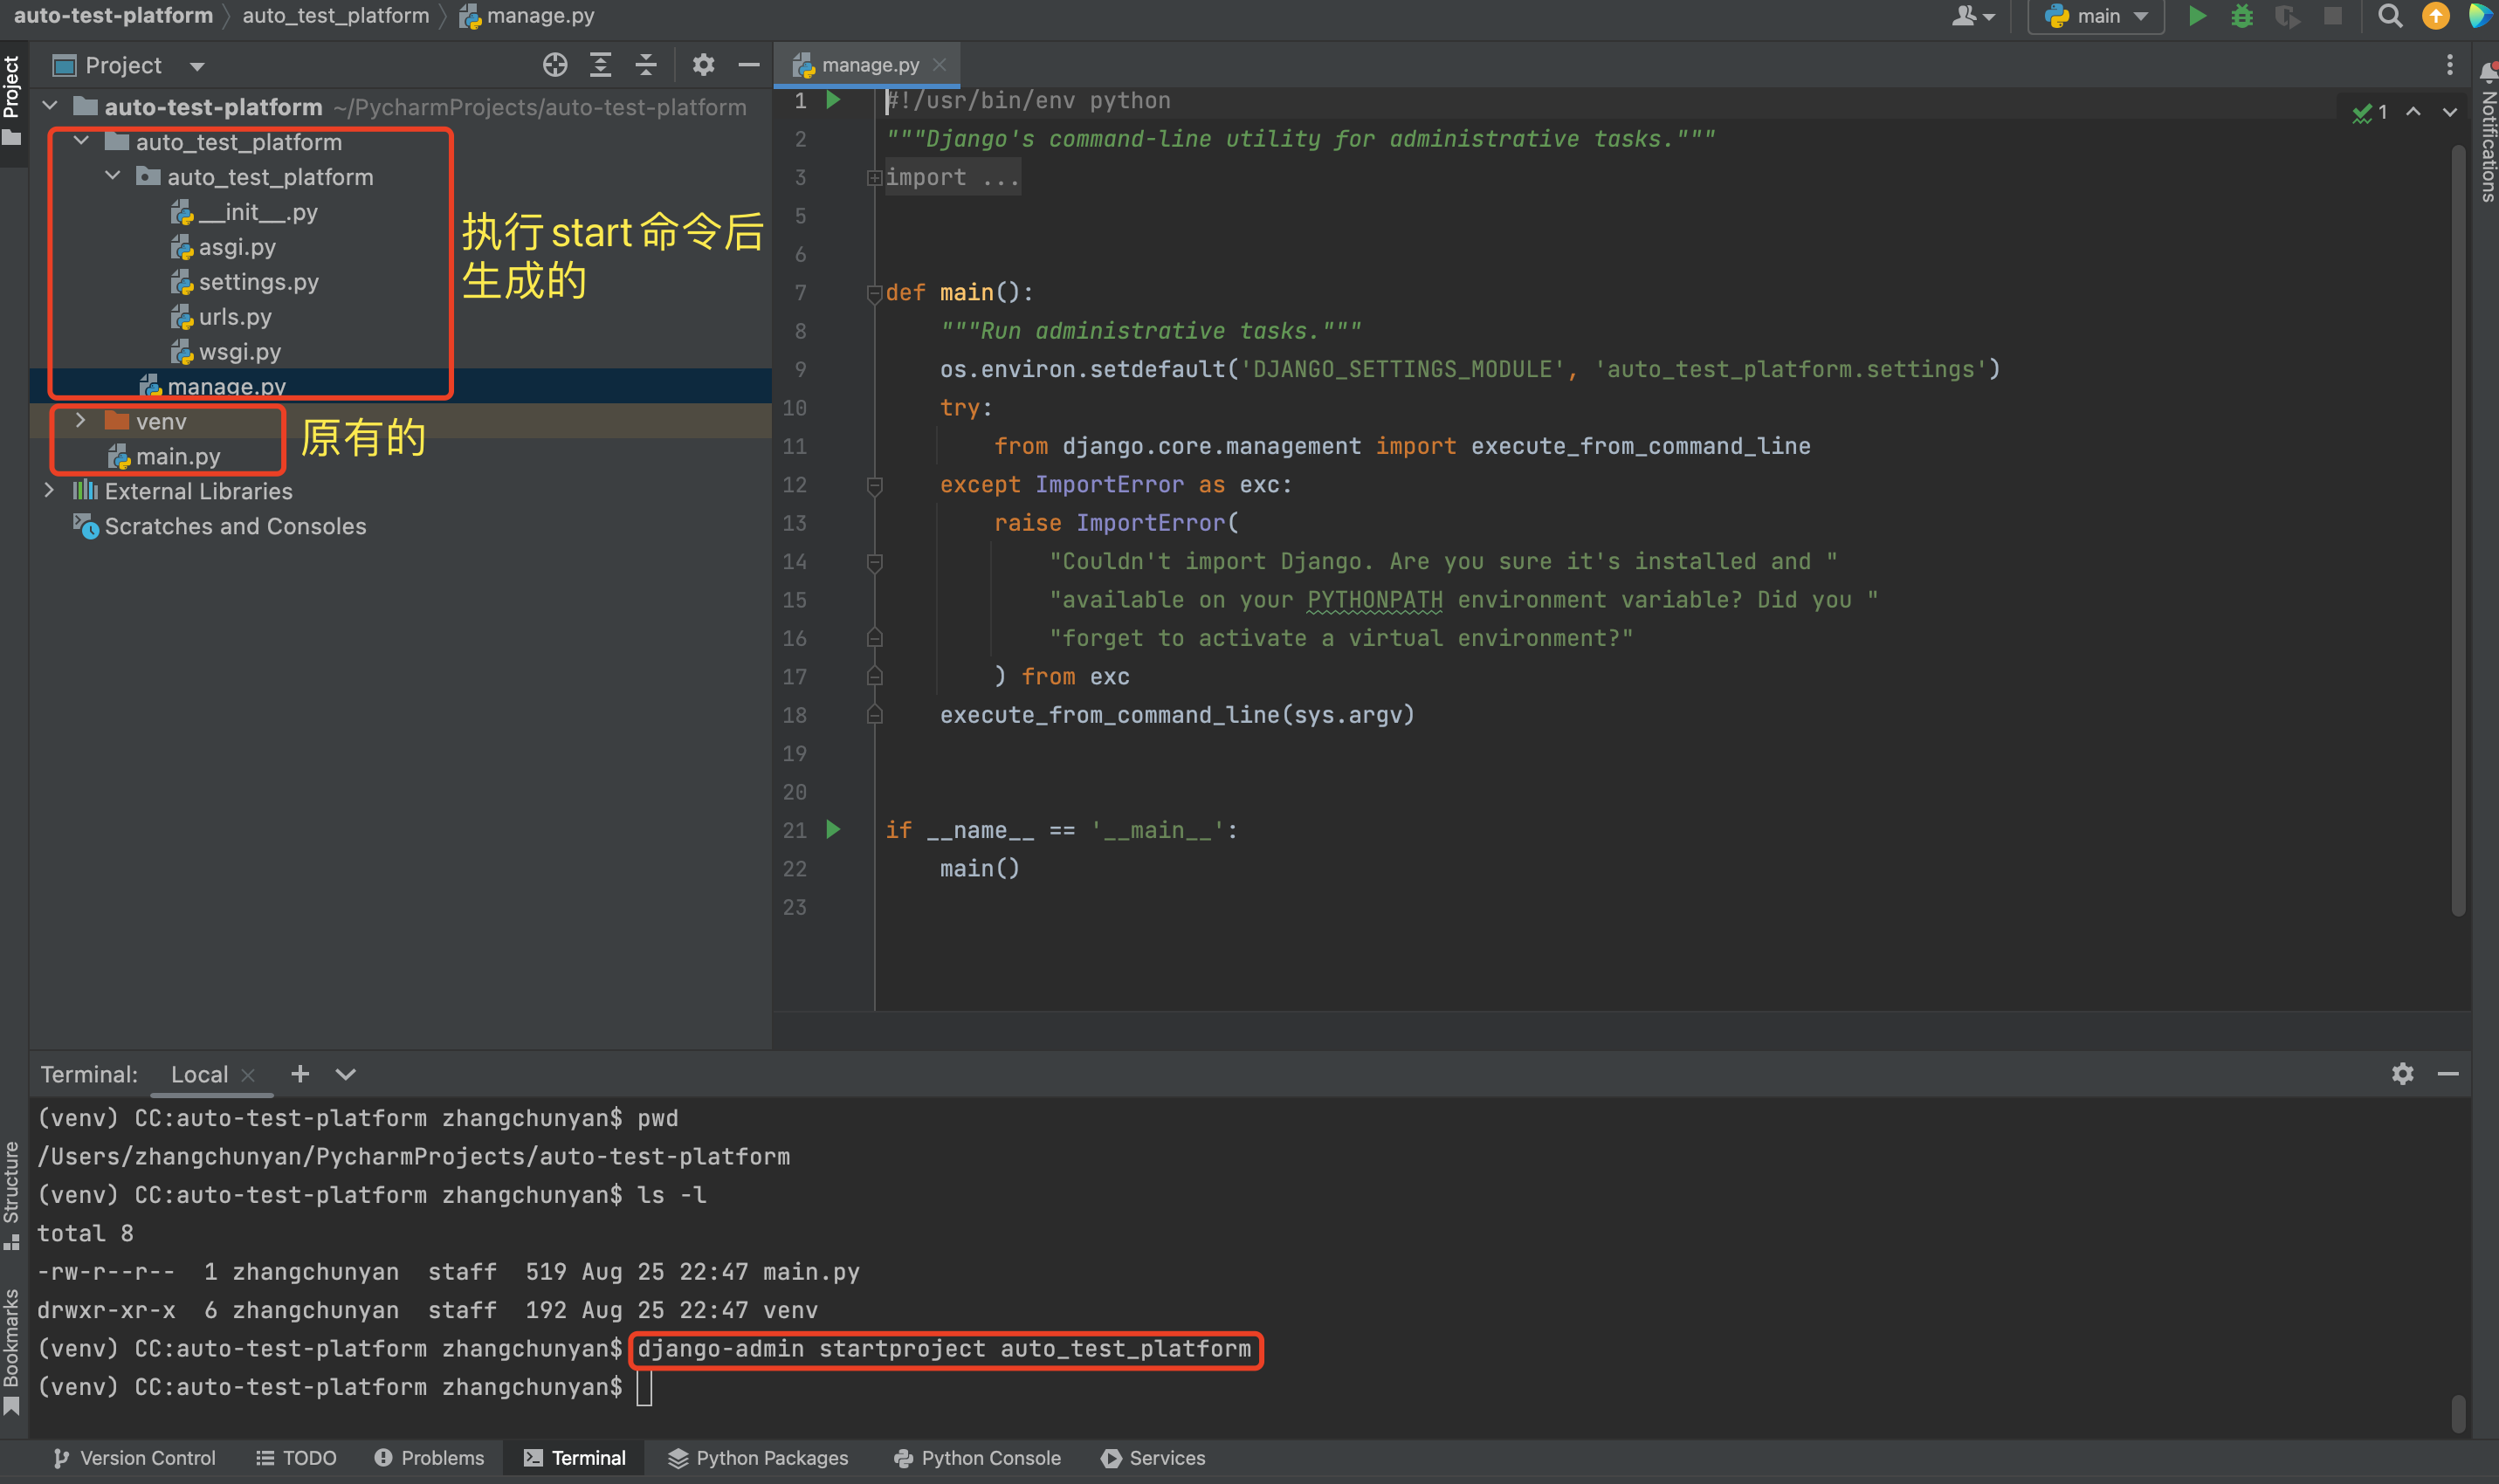Click Collapse All icon in Project panel

[646, 65]
